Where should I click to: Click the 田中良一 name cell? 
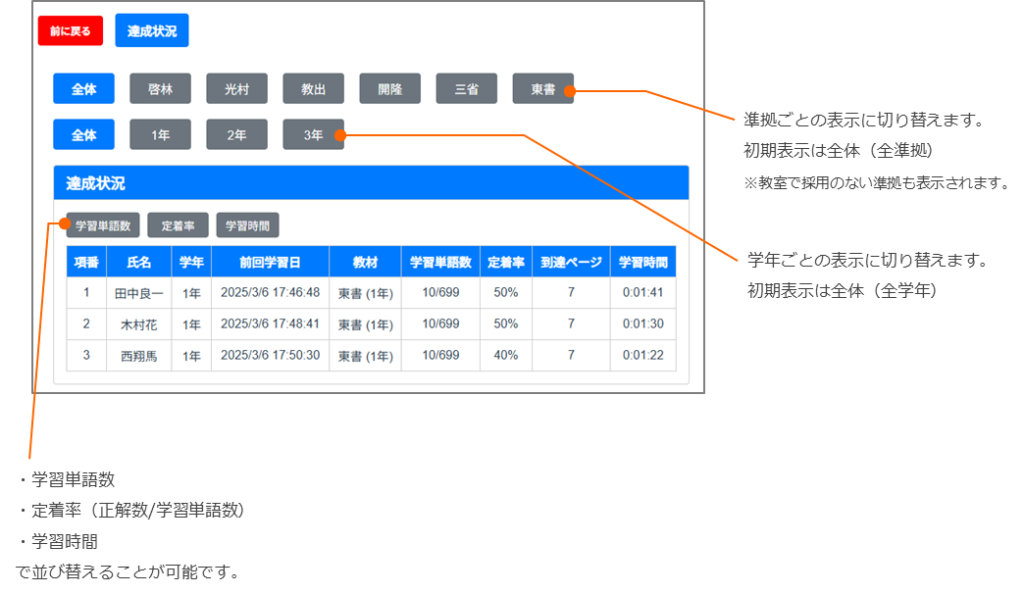(139, 293)
